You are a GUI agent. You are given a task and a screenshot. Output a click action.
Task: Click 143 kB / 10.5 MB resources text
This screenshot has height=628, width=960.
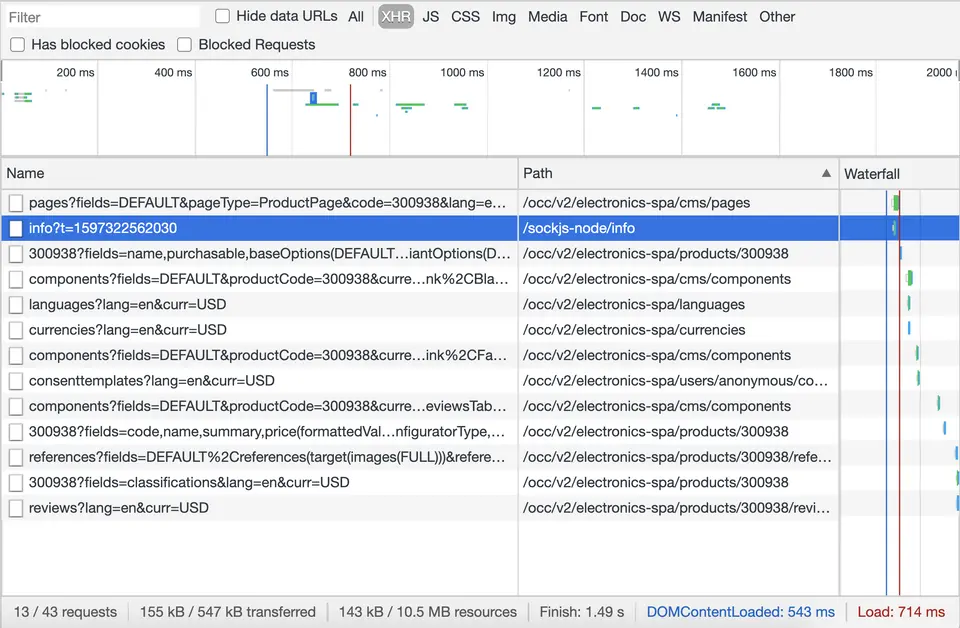427,612
